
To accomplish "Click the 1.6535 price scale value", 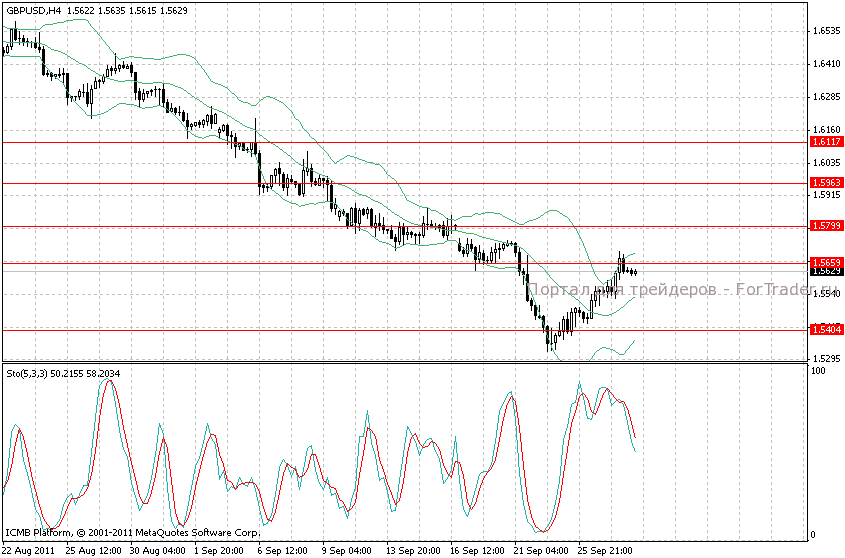I will 826,31.
